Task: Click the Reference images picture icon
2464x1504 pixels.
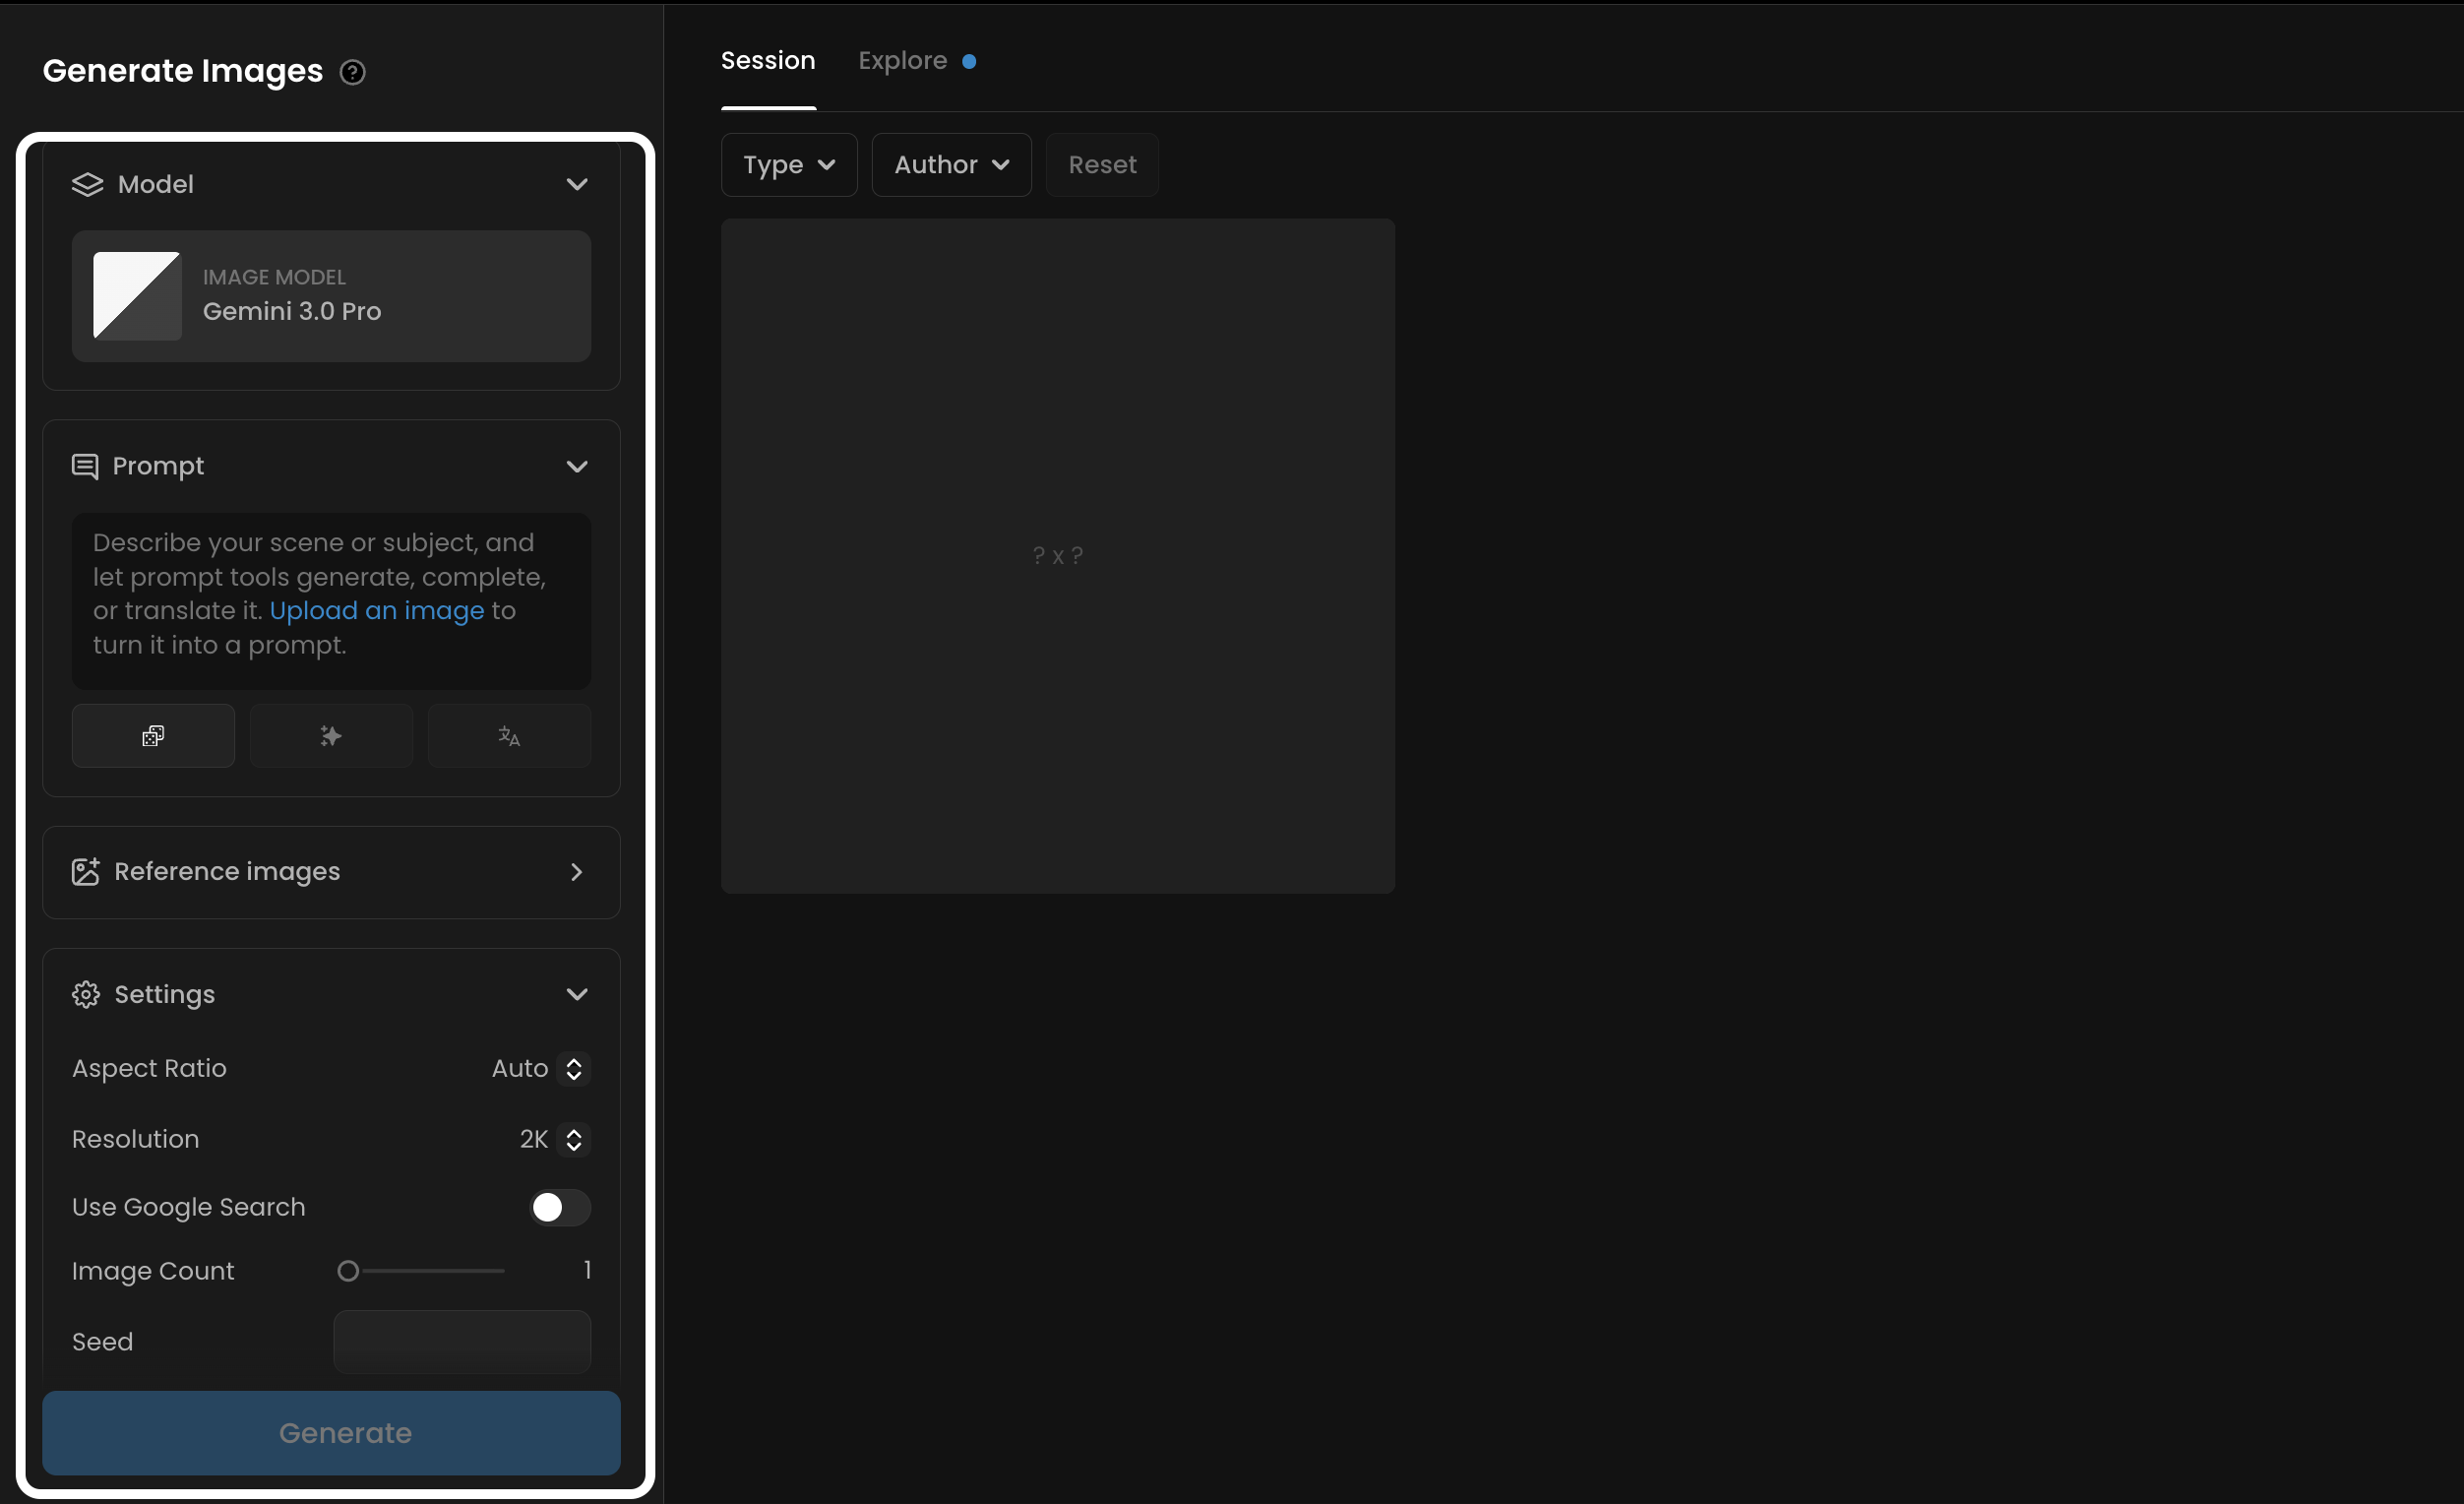Action: coord(86,872)
